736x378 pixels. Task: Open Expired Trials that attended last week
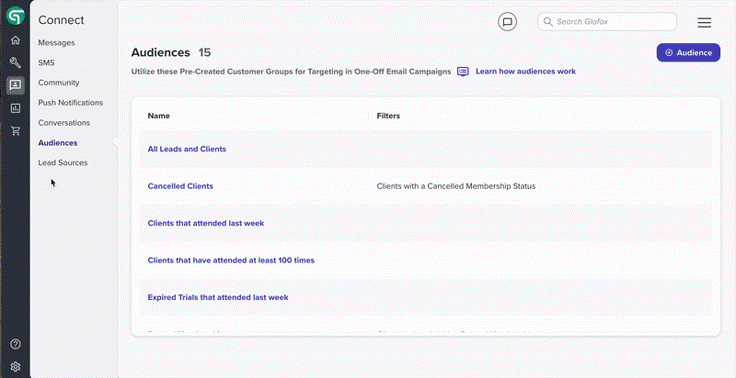218,297
